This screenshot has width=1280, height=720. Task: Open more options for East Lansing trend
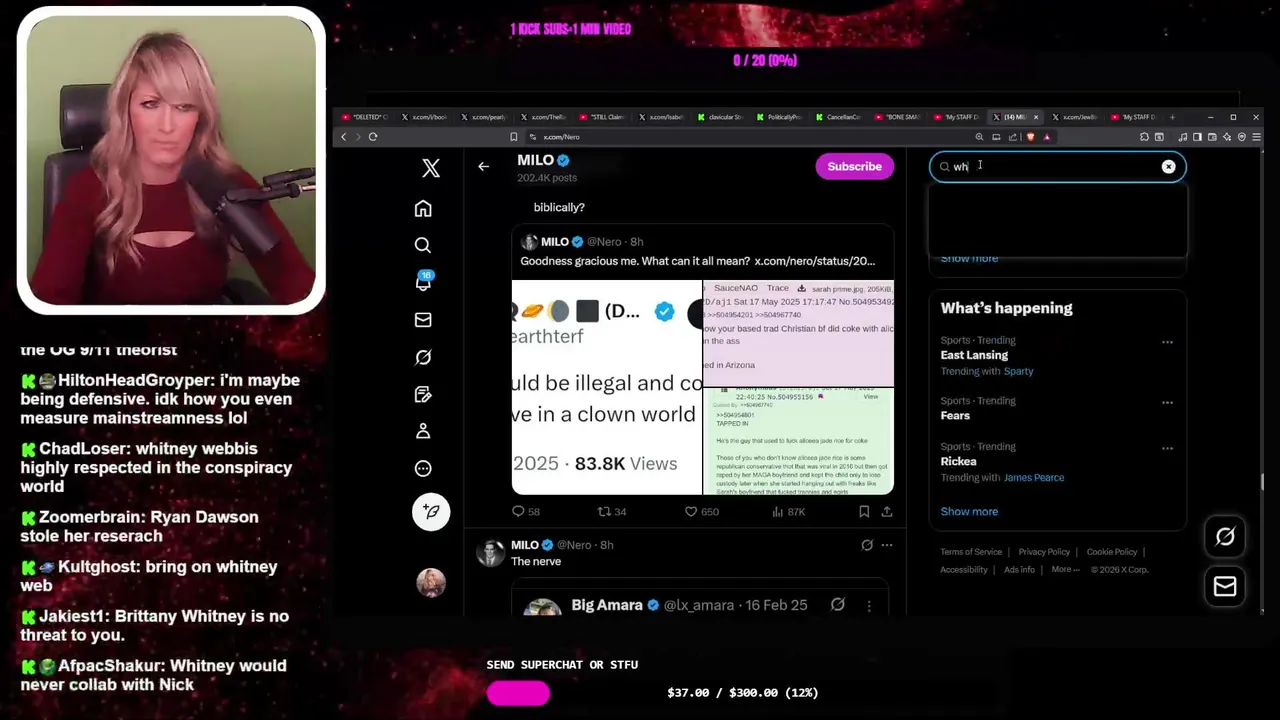point(1167,342)
